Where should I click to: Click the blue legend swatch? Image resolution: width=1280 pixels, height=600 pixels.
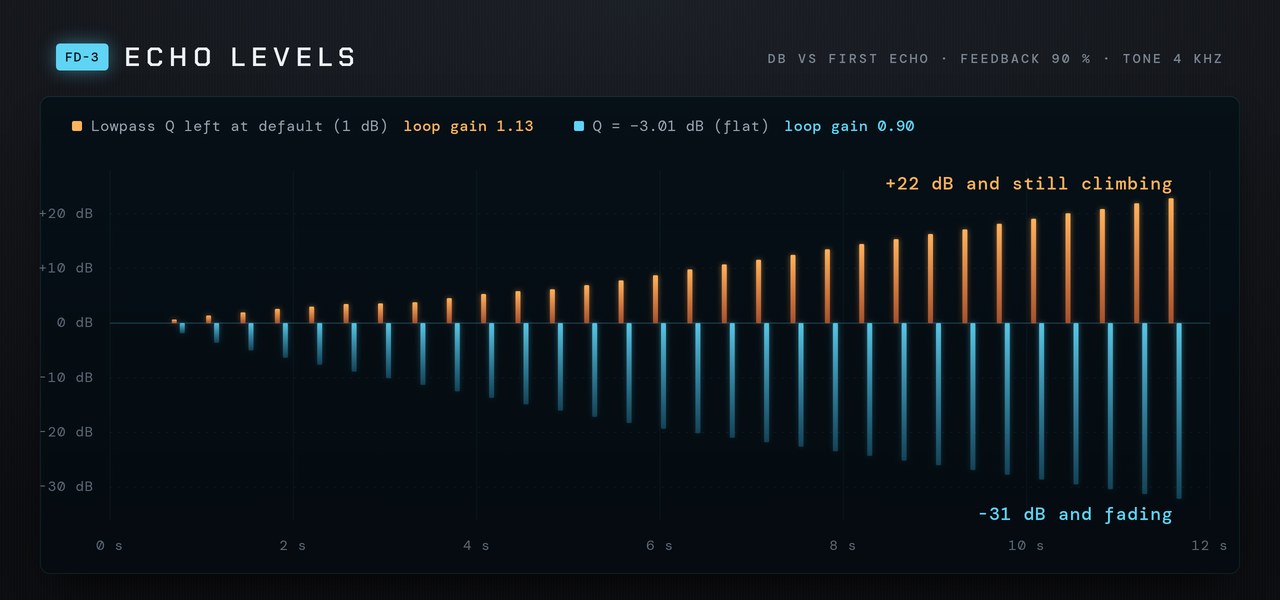[x=579, y=127]
